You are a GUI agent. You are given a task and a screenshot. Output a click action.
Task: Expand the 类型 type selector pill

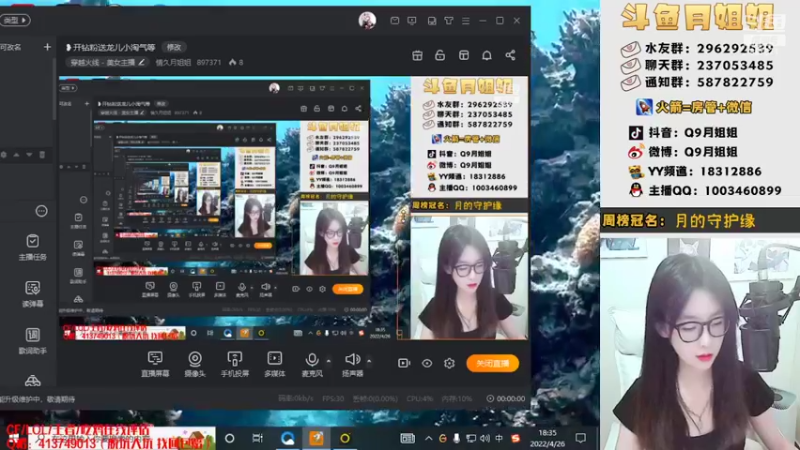(15, 20)
